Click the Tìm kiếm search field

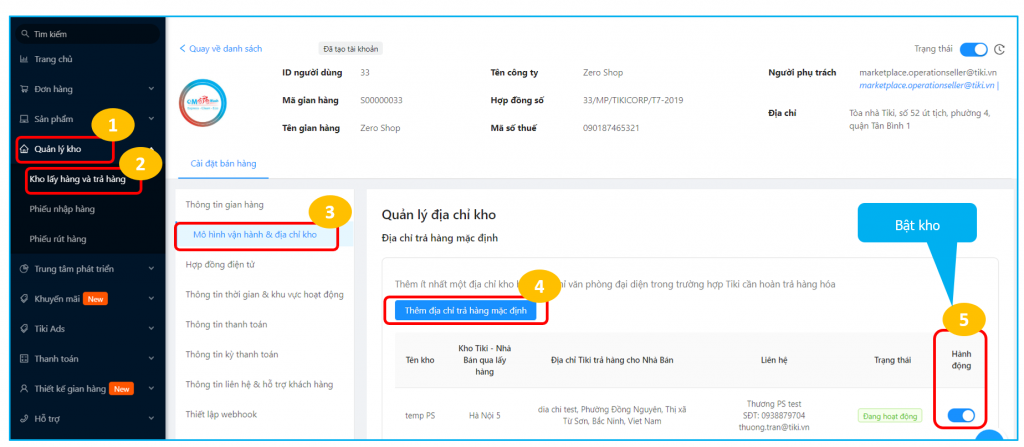[88, 34]
